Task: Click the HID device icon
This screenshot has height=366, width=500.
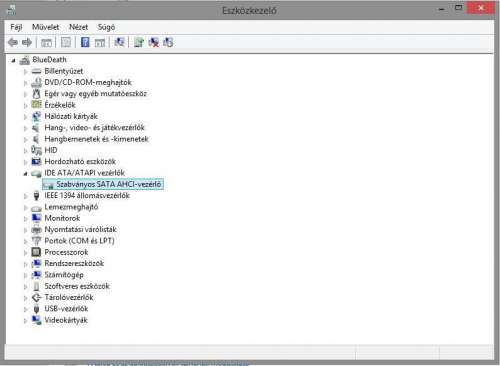Action: coord(36,150)
